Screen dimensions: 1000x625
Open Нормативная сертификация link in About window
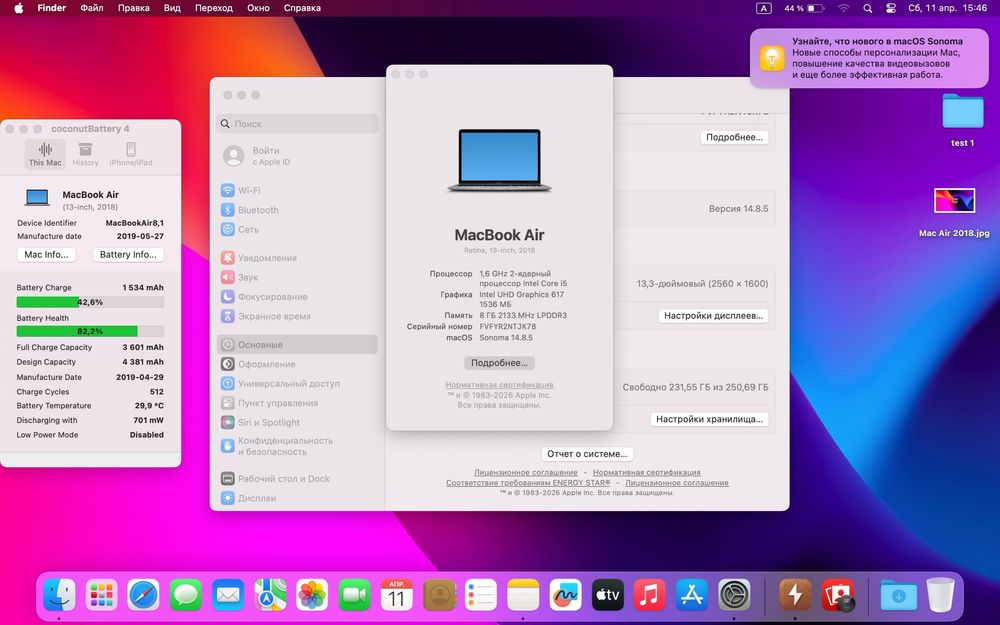[499, 385]
